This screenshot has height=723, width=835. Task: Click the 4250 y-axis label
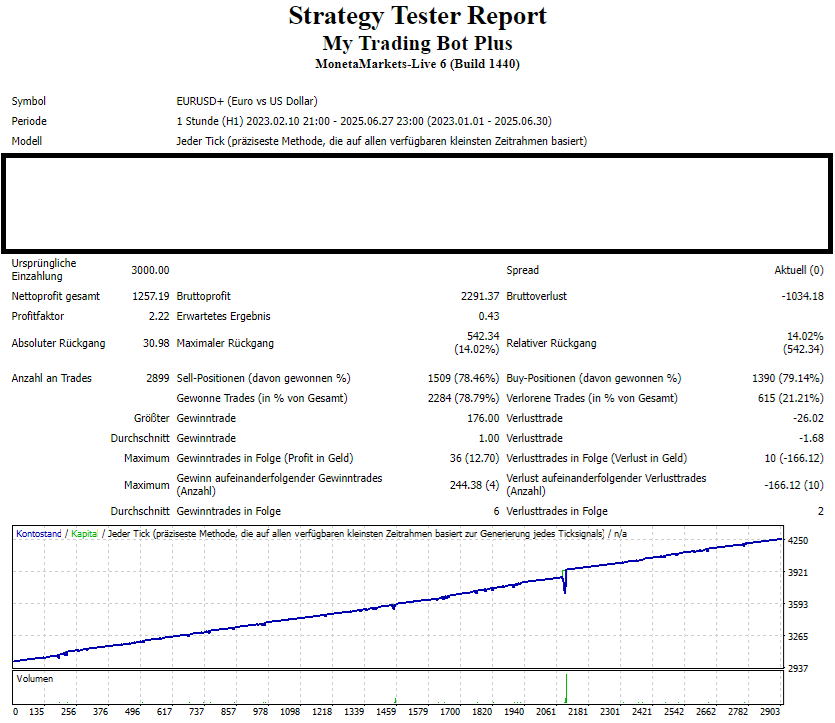pyautogui.click(x=798, y=541)
